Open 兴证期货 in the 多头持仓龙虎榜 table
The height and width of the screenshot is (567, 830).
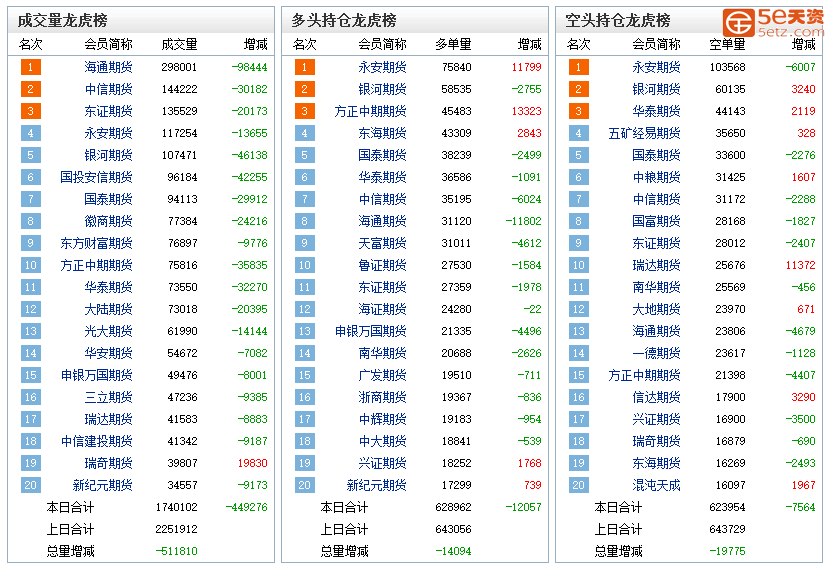click(382, 463)
